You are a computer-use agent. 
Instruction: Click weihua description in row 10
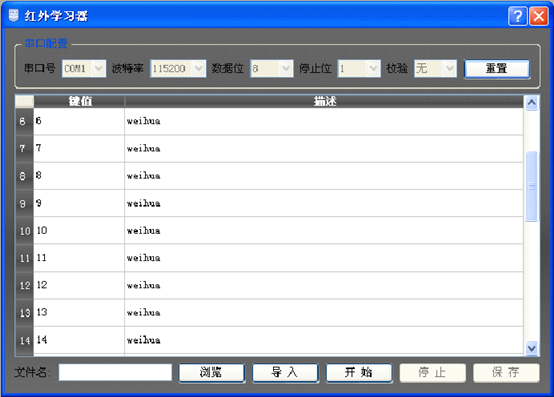[324, 231]
